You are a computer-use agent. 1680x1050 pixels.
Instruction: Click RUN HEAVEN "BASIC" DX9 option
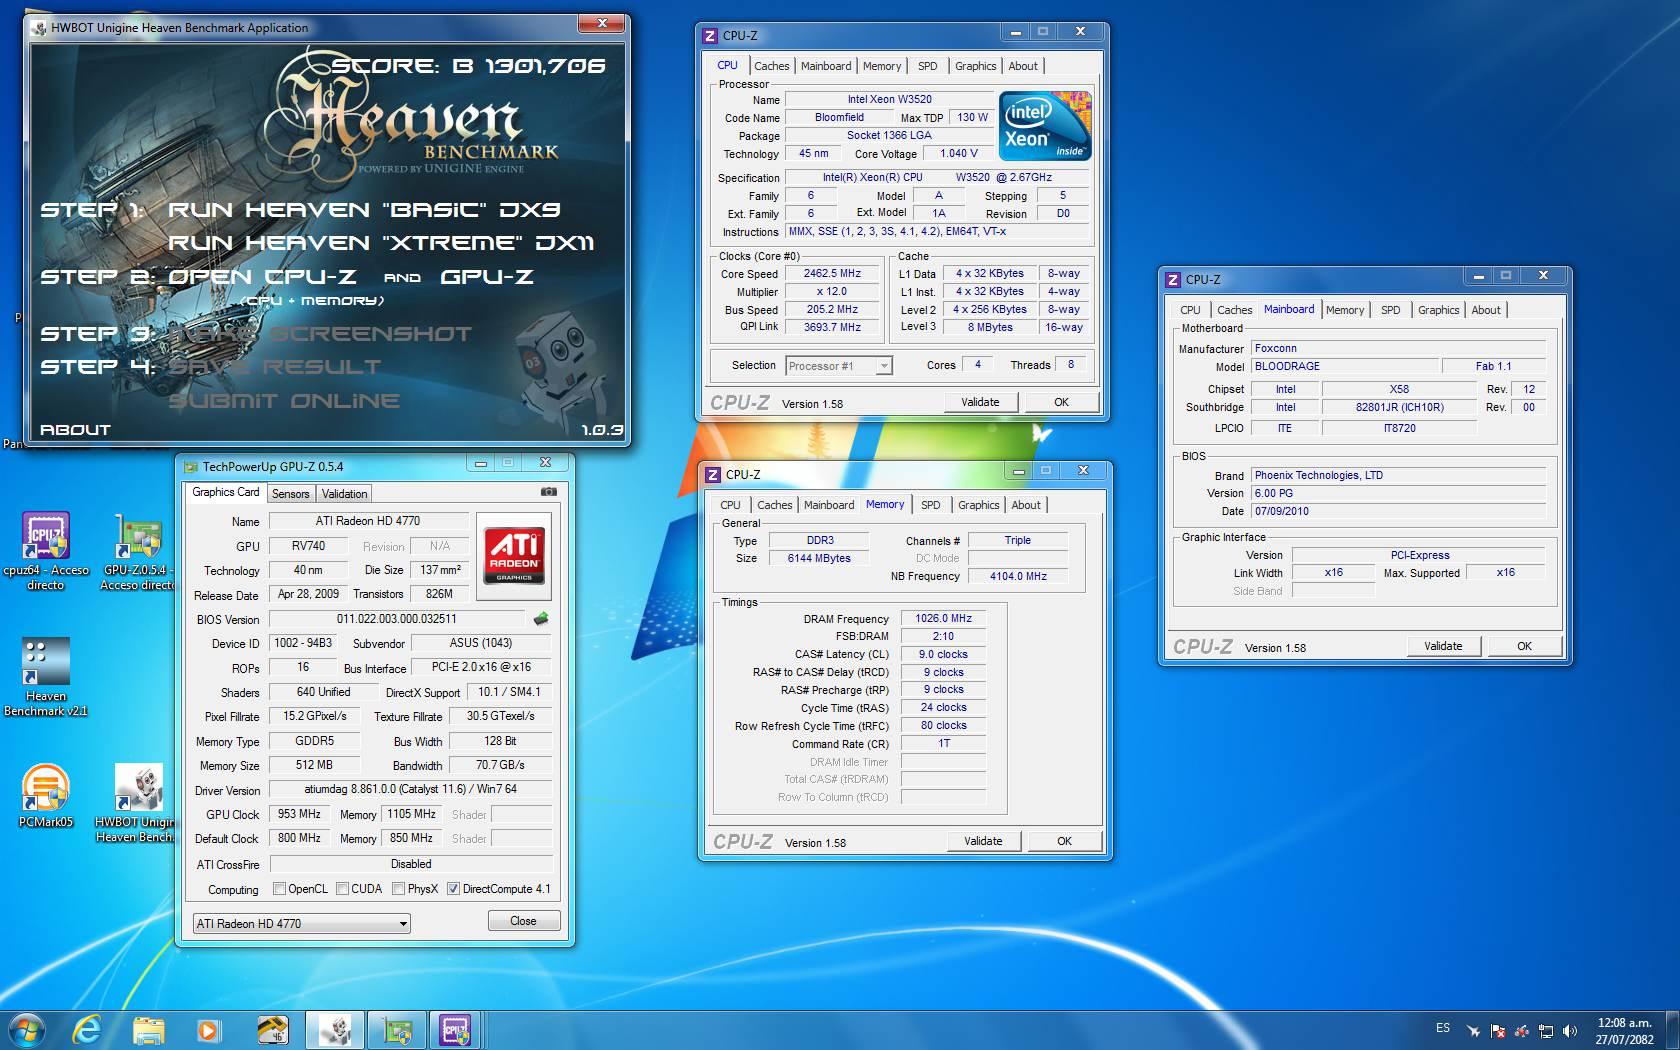coord(364,210)
